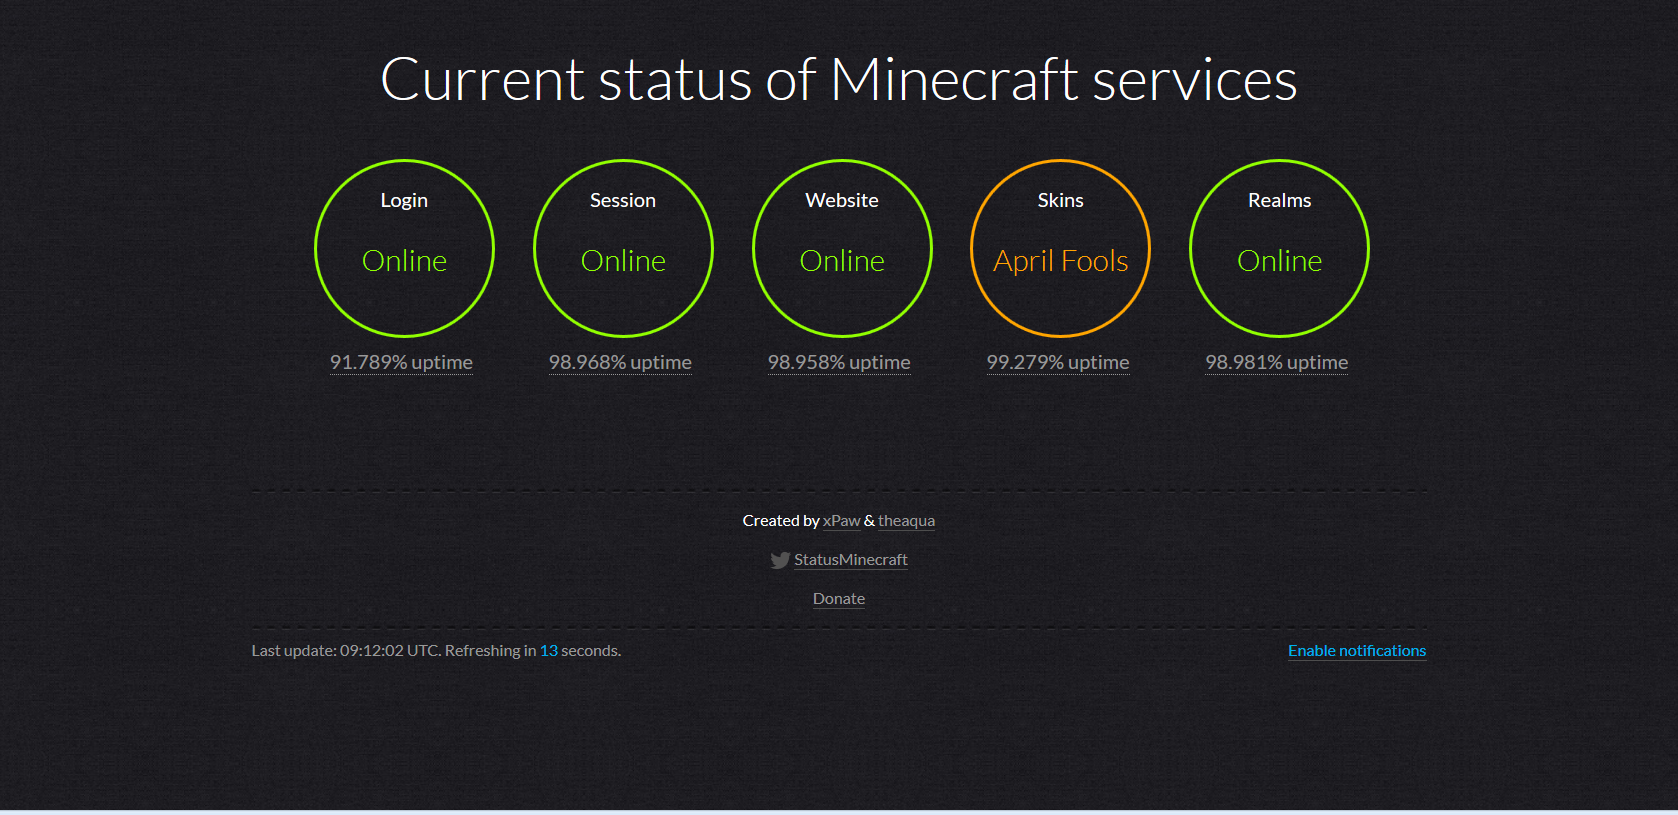Click the April Fools status text
The image size is (1678, 815).
1060,261
